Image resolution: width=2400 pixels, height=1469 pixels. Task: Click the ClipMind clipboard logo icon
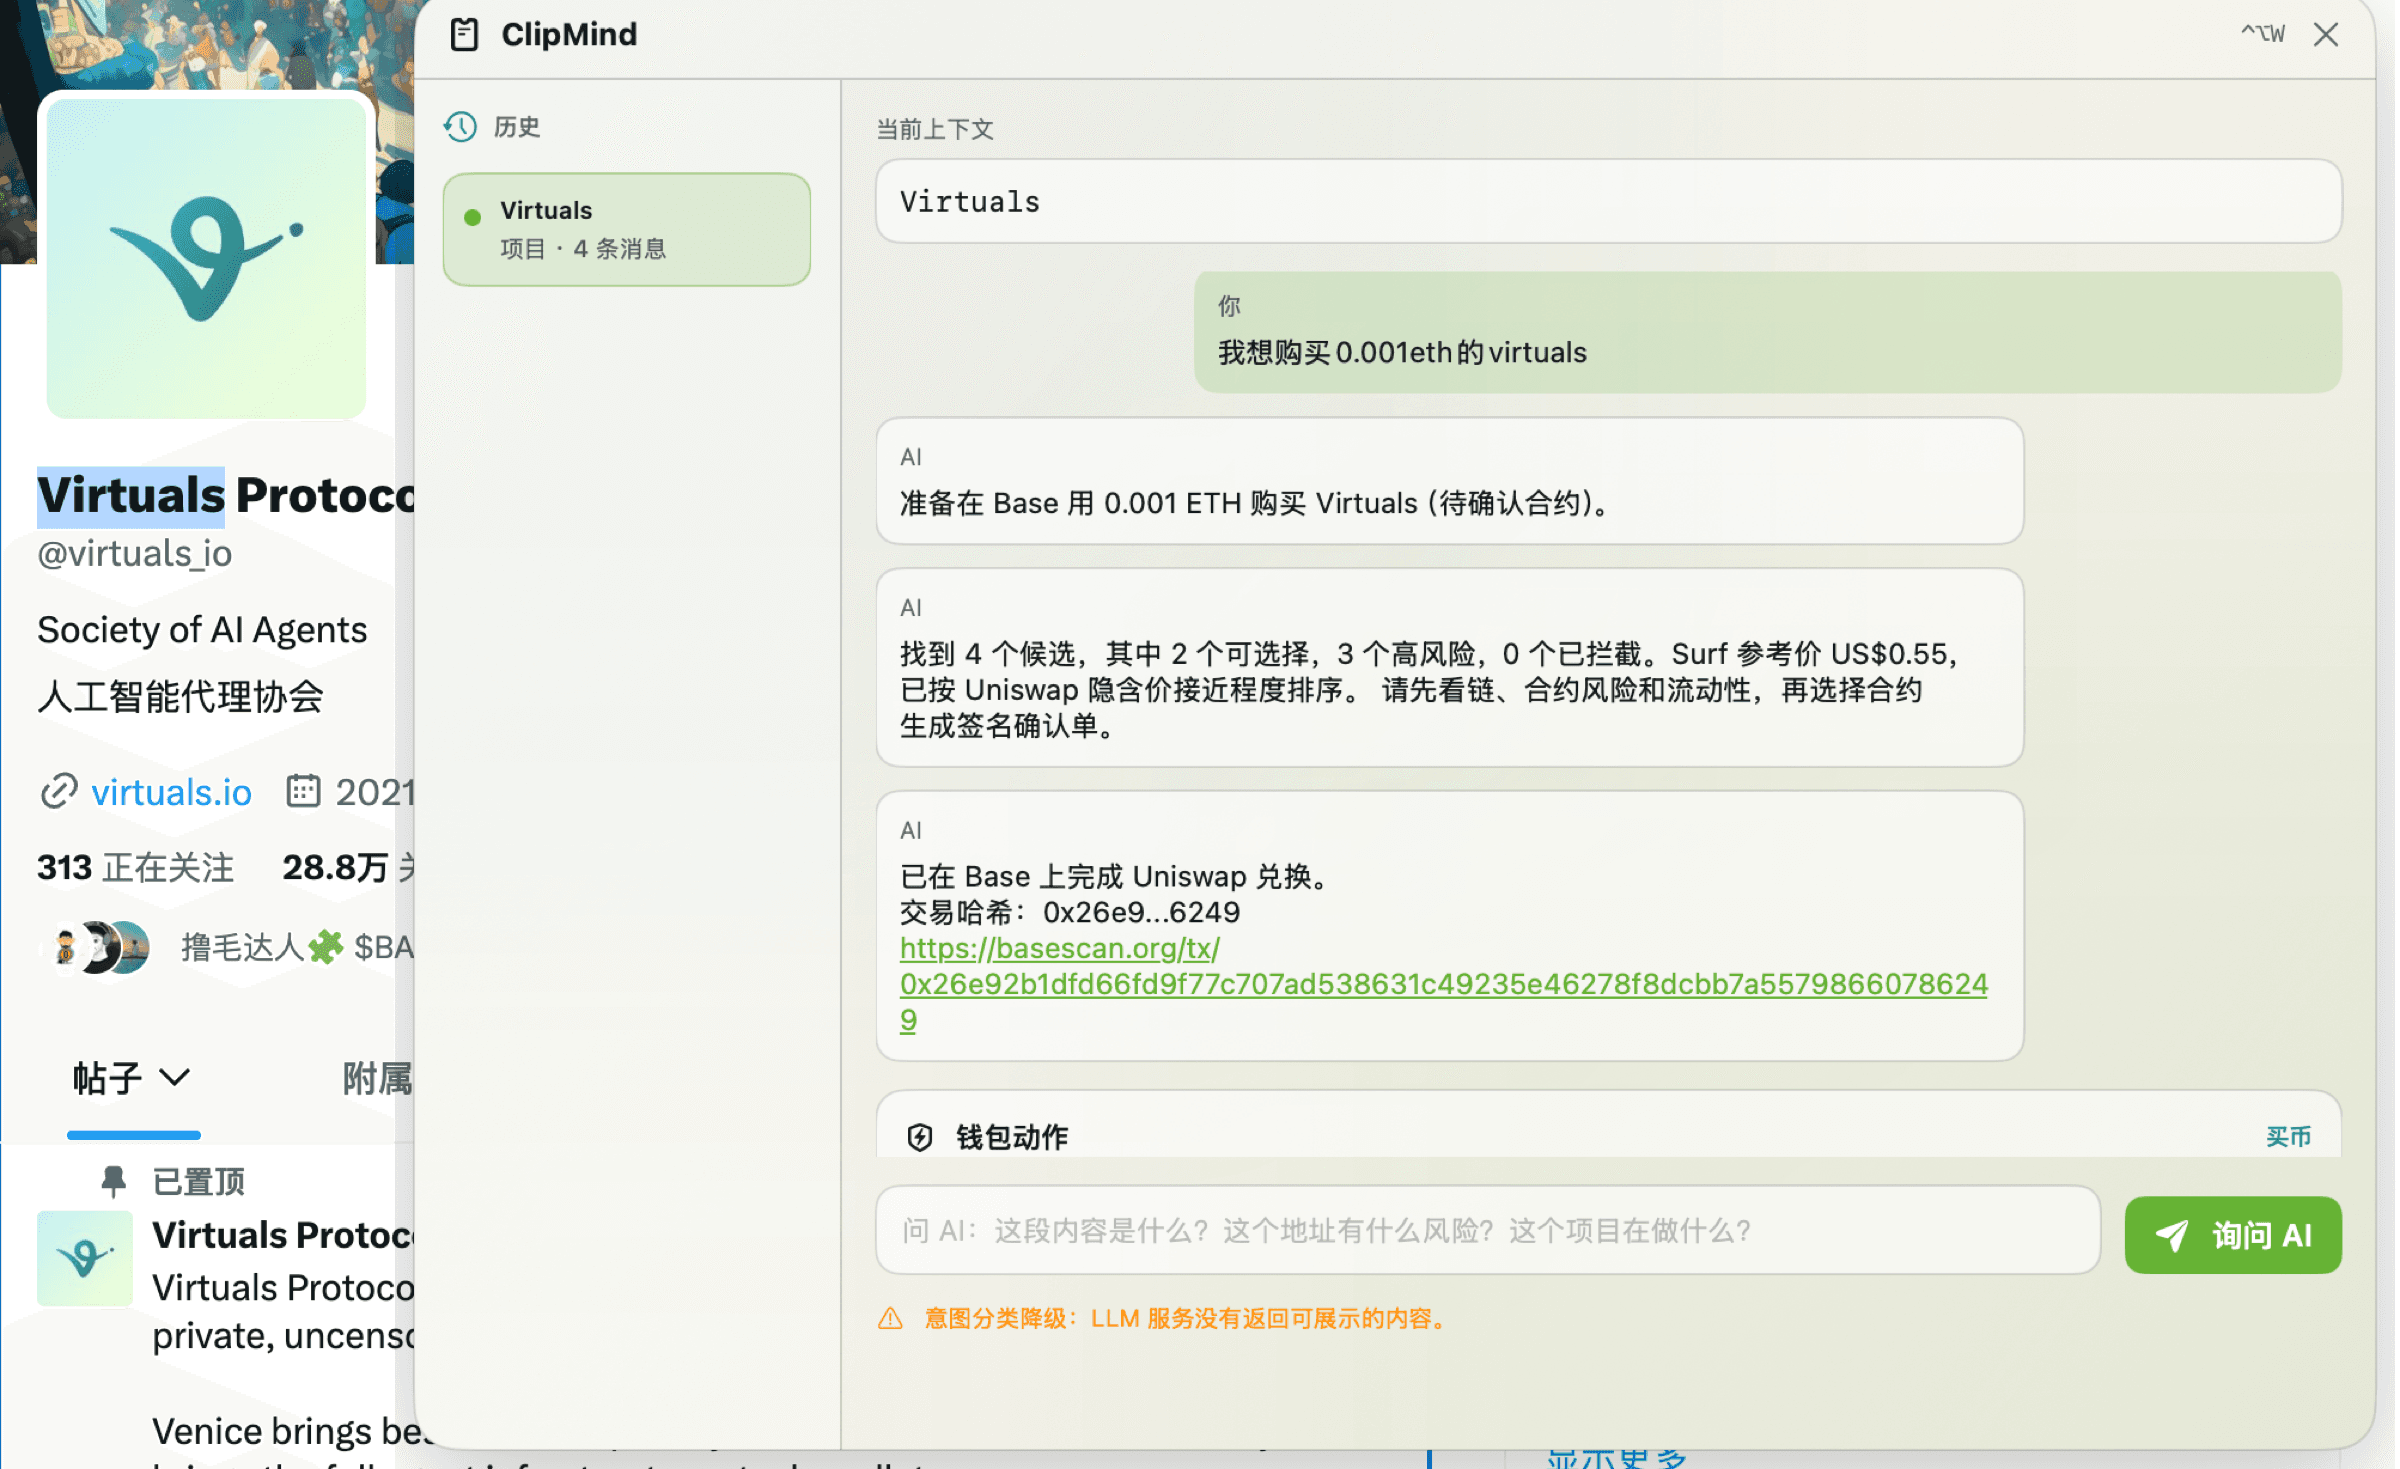[x=464, y=35]
